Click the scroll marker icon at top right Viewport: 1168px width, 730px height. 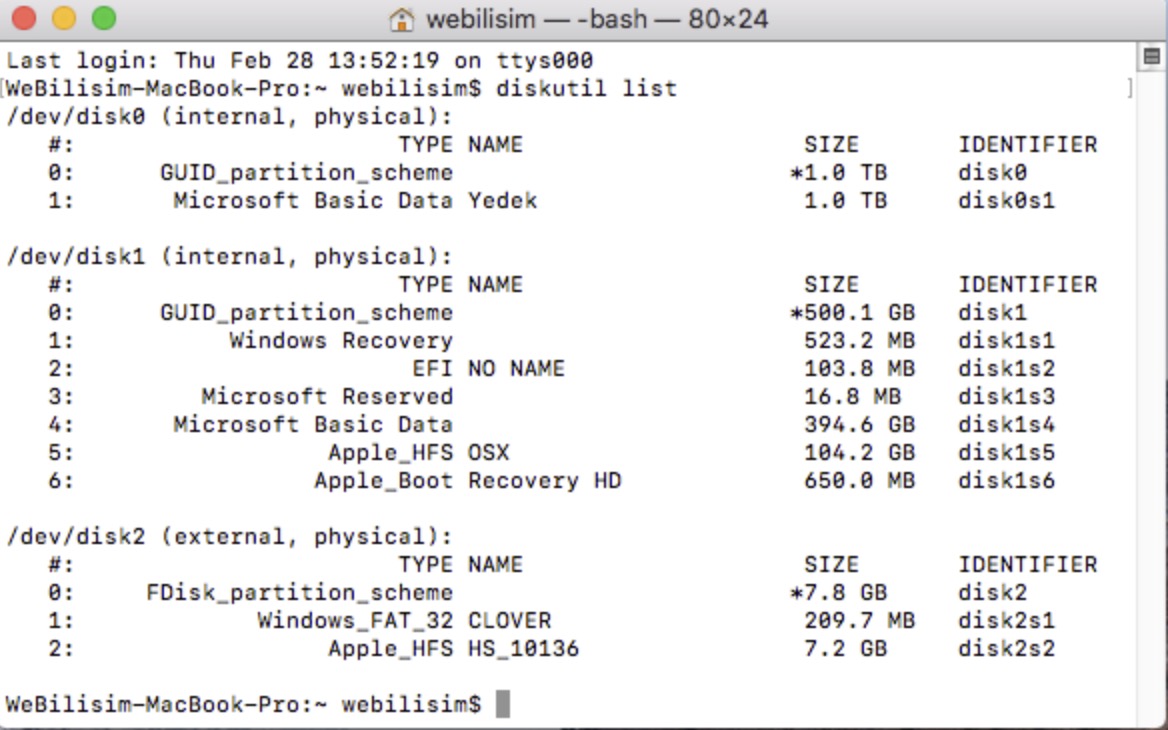point(1150,55)
